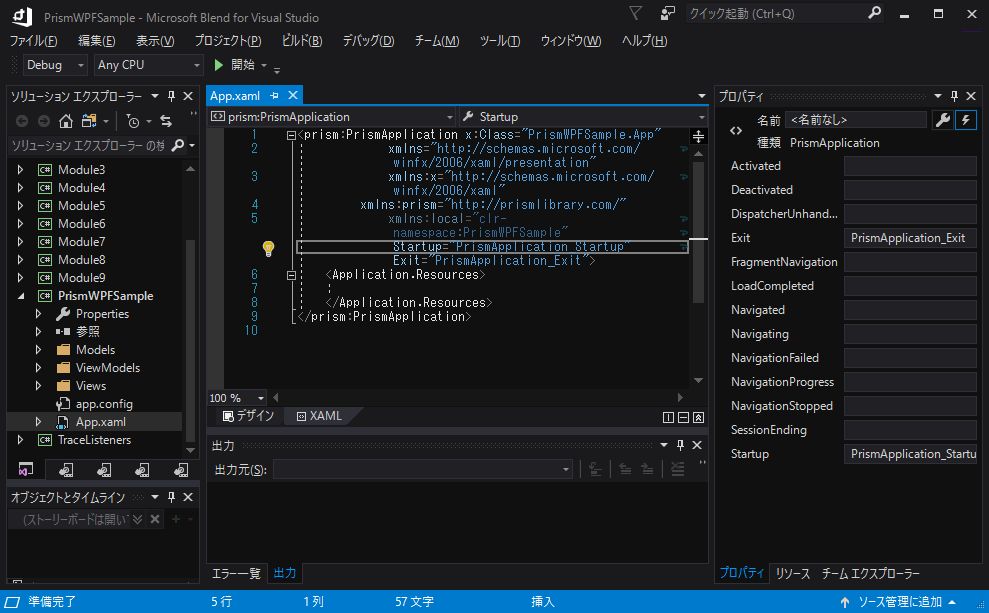Click the Home icon in Solution Explorer
The image size is (989, 613).
tap(66, 120)
